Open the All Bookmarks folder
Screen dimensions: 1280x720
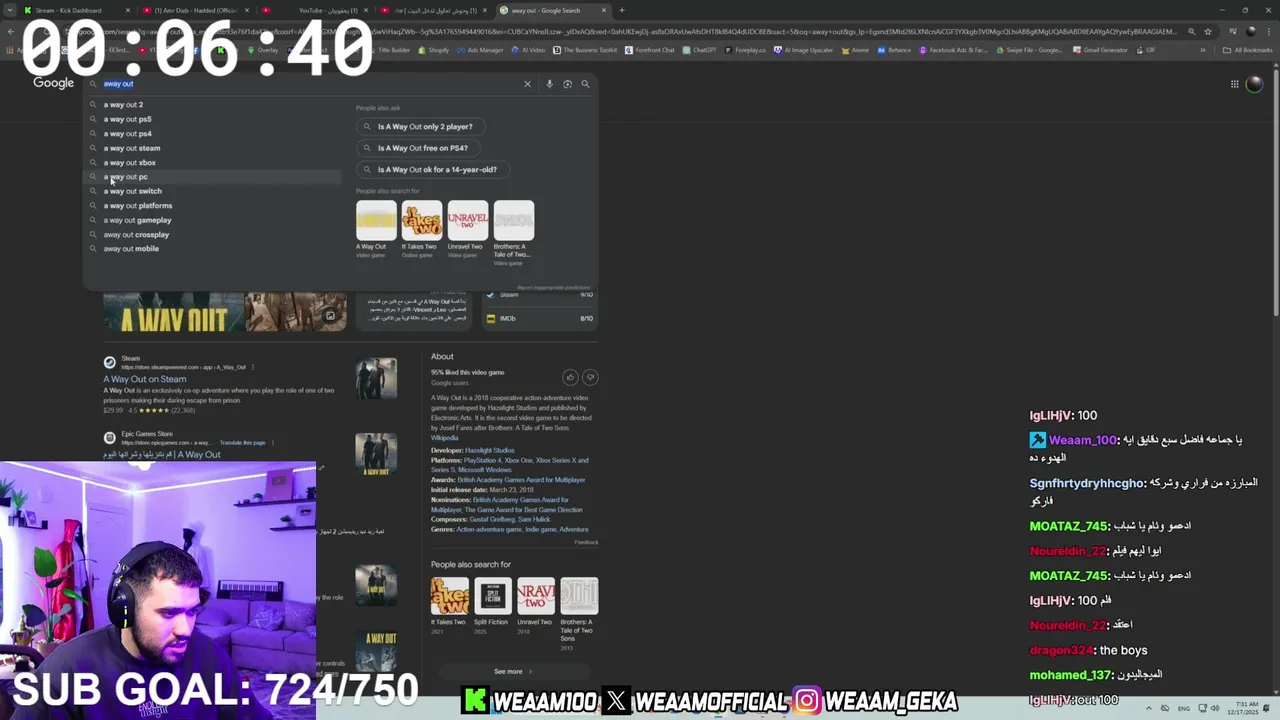coord(1248,50)
